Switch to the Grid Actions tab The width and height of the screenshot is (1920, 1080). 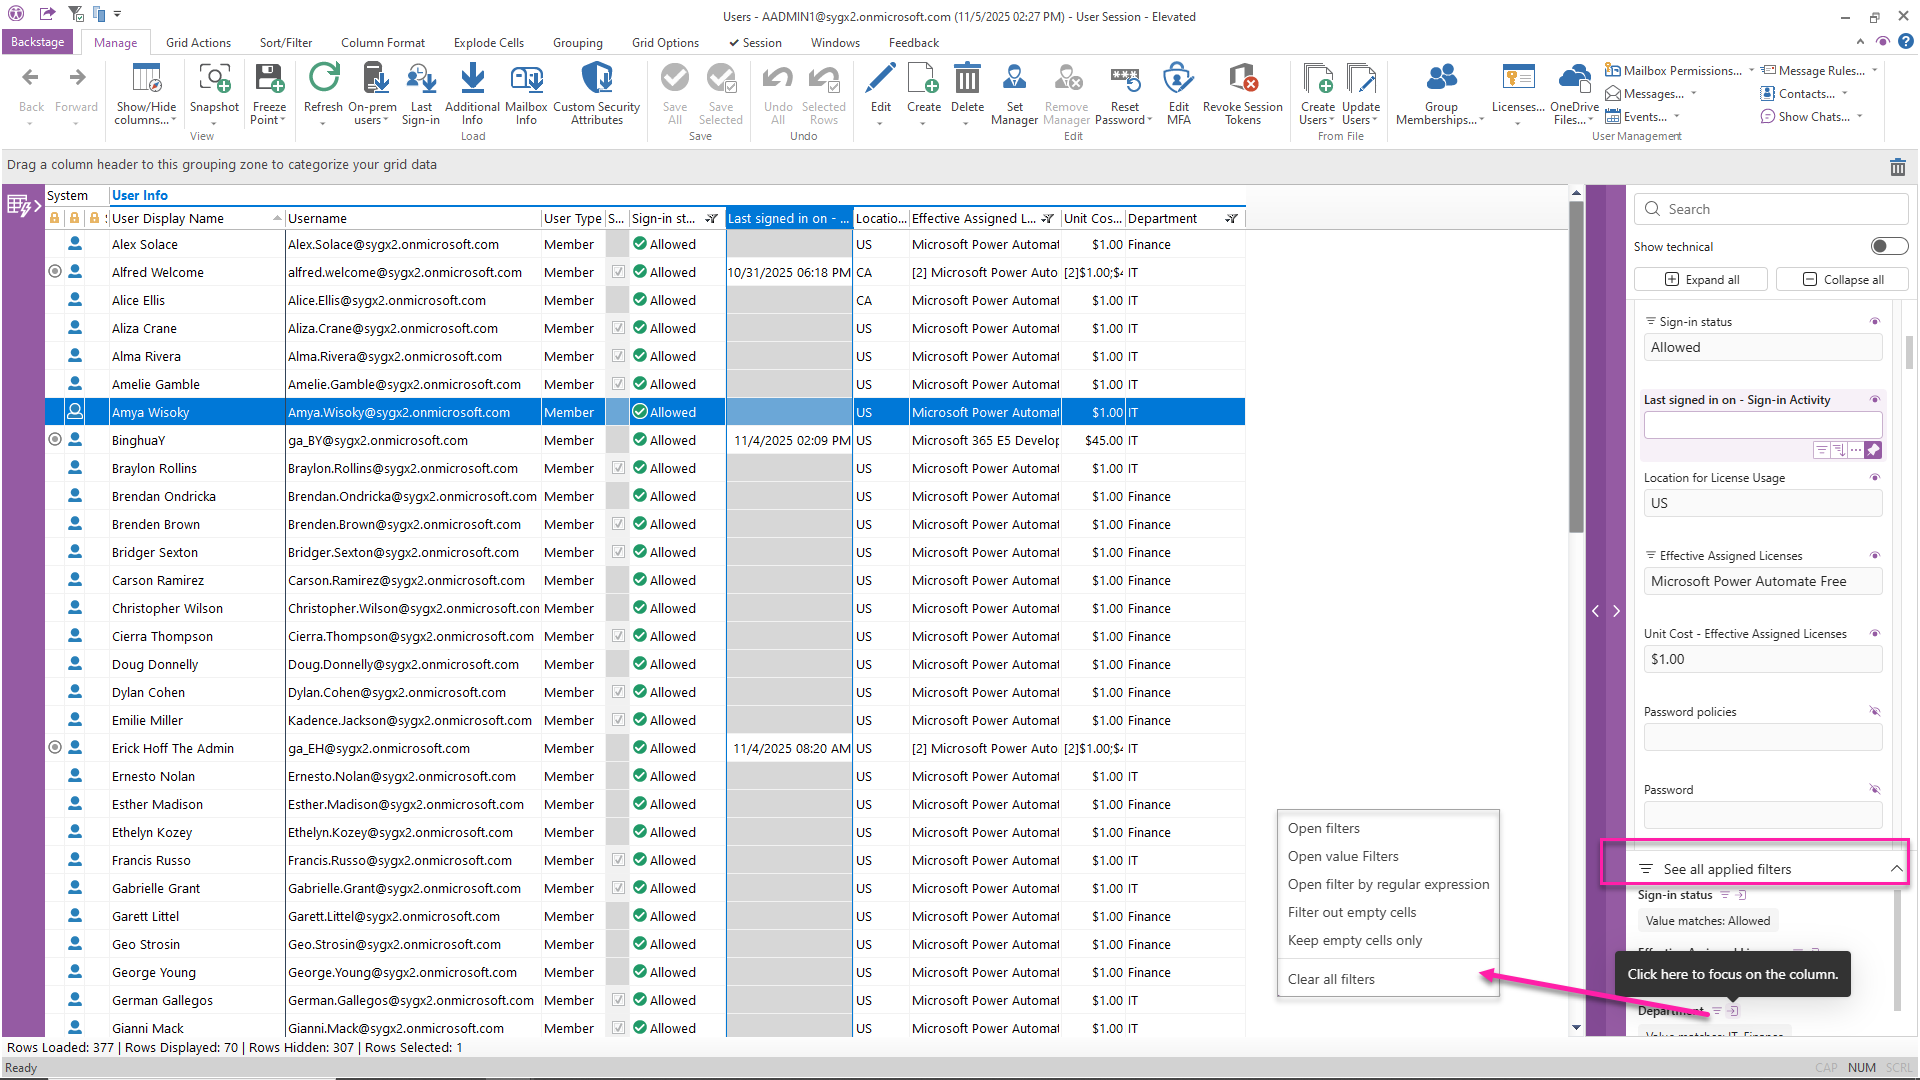point(198,43)
